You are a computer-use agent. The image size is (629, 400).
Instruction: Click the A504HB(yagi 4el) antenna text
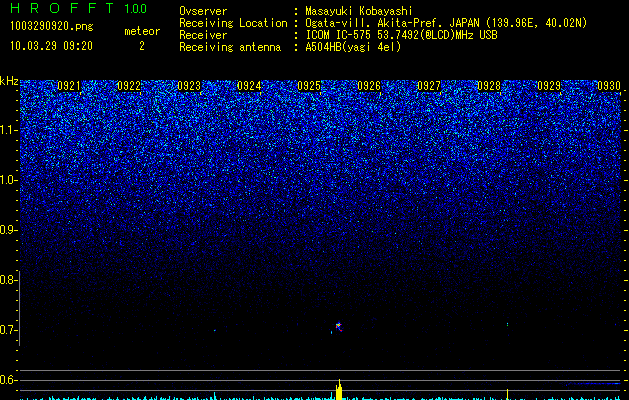(353, 47)
